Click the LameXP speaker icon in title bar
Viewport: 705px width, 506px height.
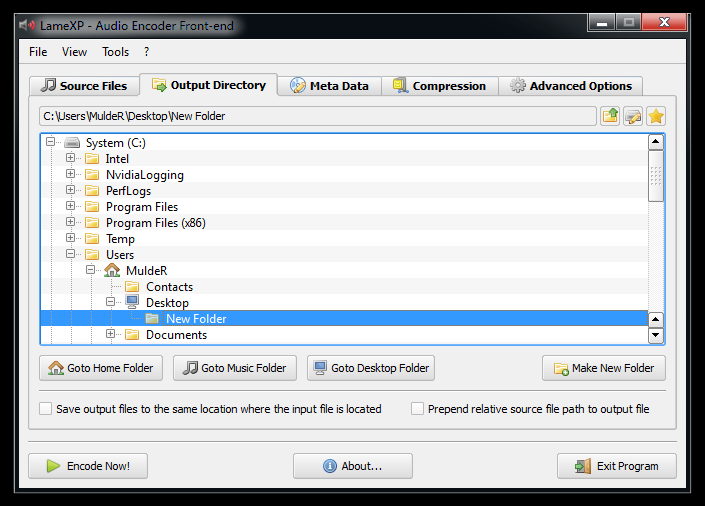pos(27,23)
